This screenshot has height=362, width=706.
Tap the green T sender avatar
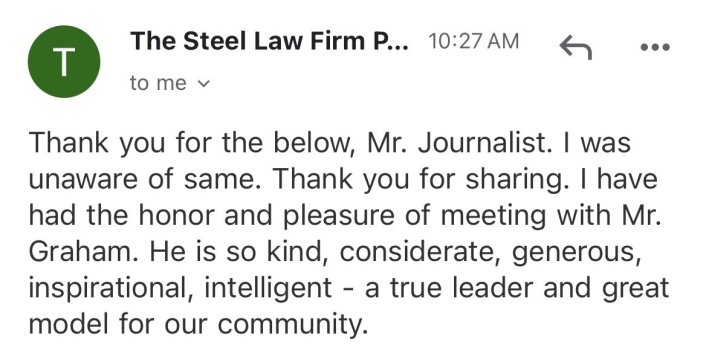64,62
